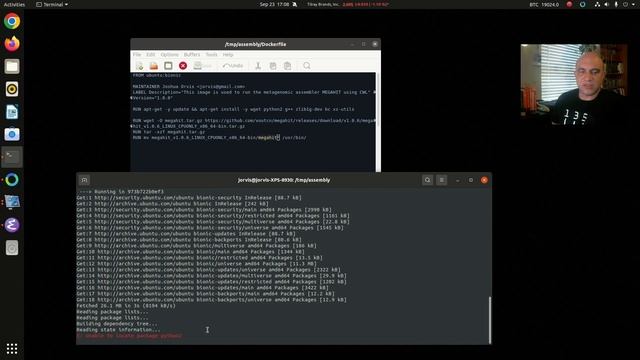
Task: Open the File menu in Emacs
Action: coord(137,55)
